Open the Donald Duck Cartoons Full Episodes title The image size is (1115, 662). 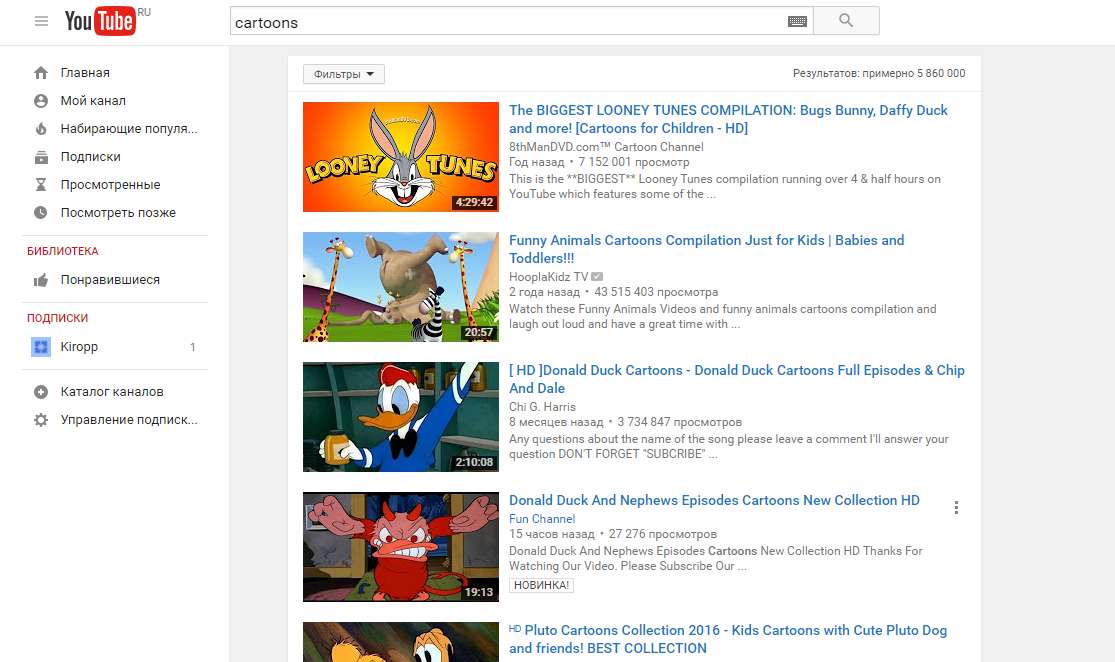(737, 380)
